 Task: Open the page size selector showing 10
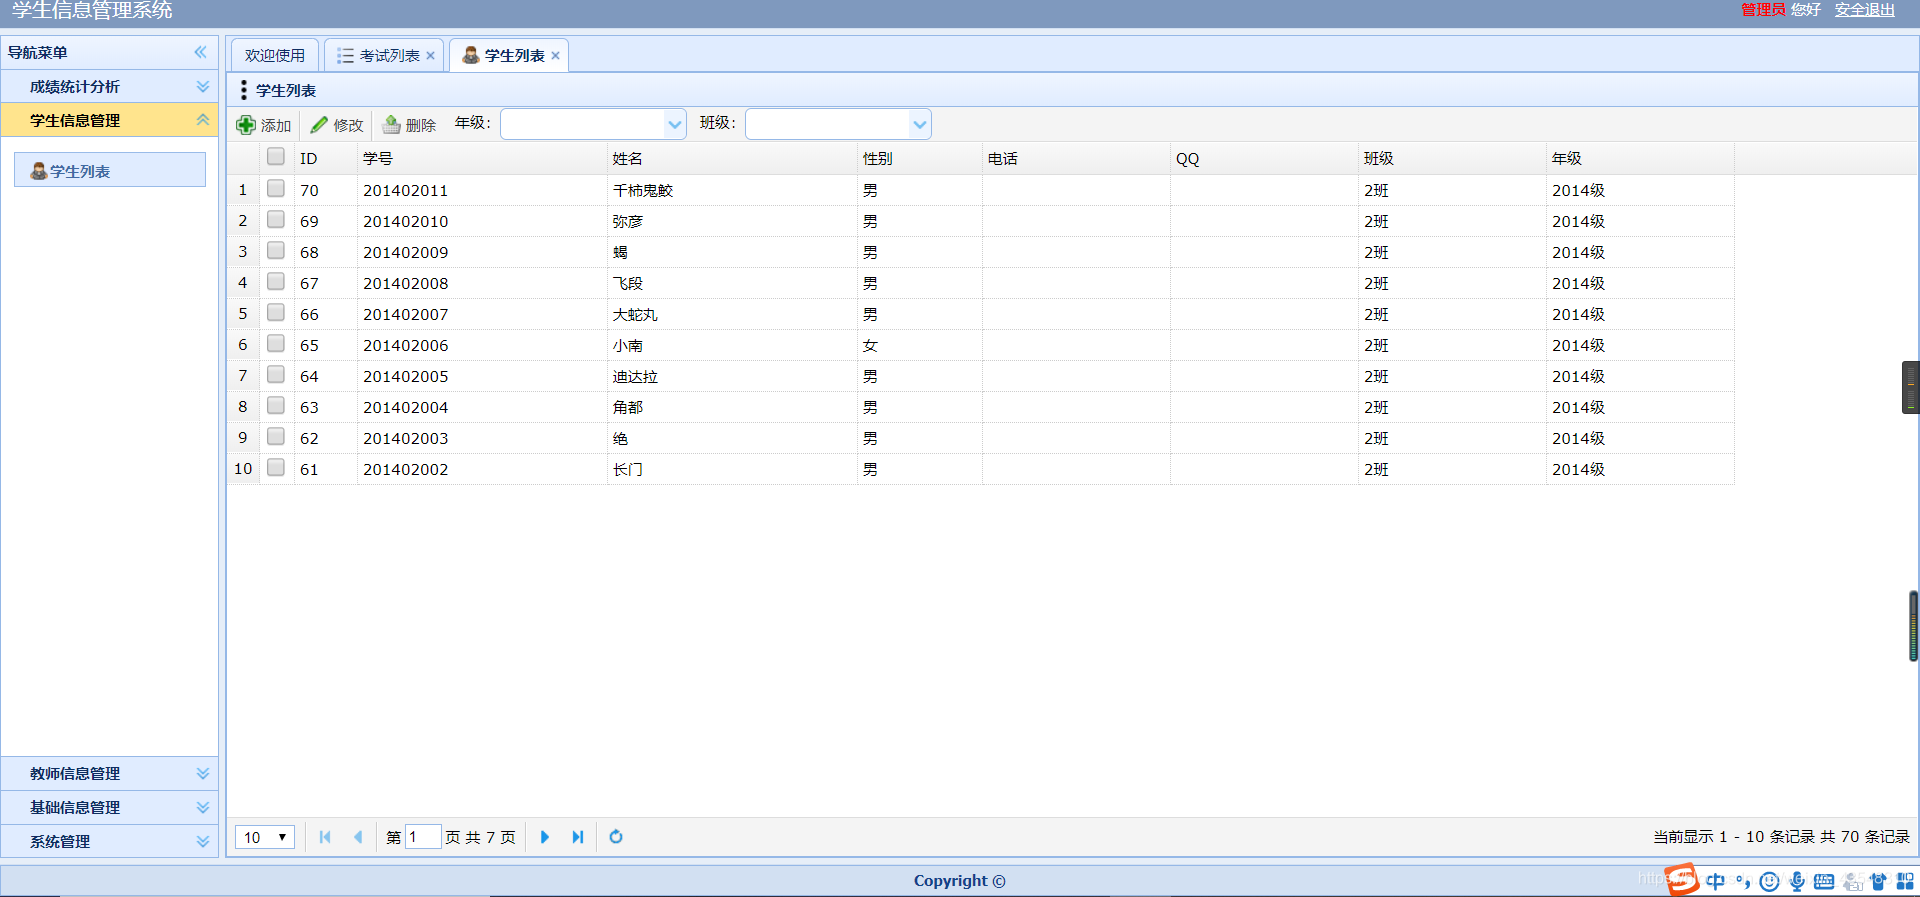click(265, 837)
